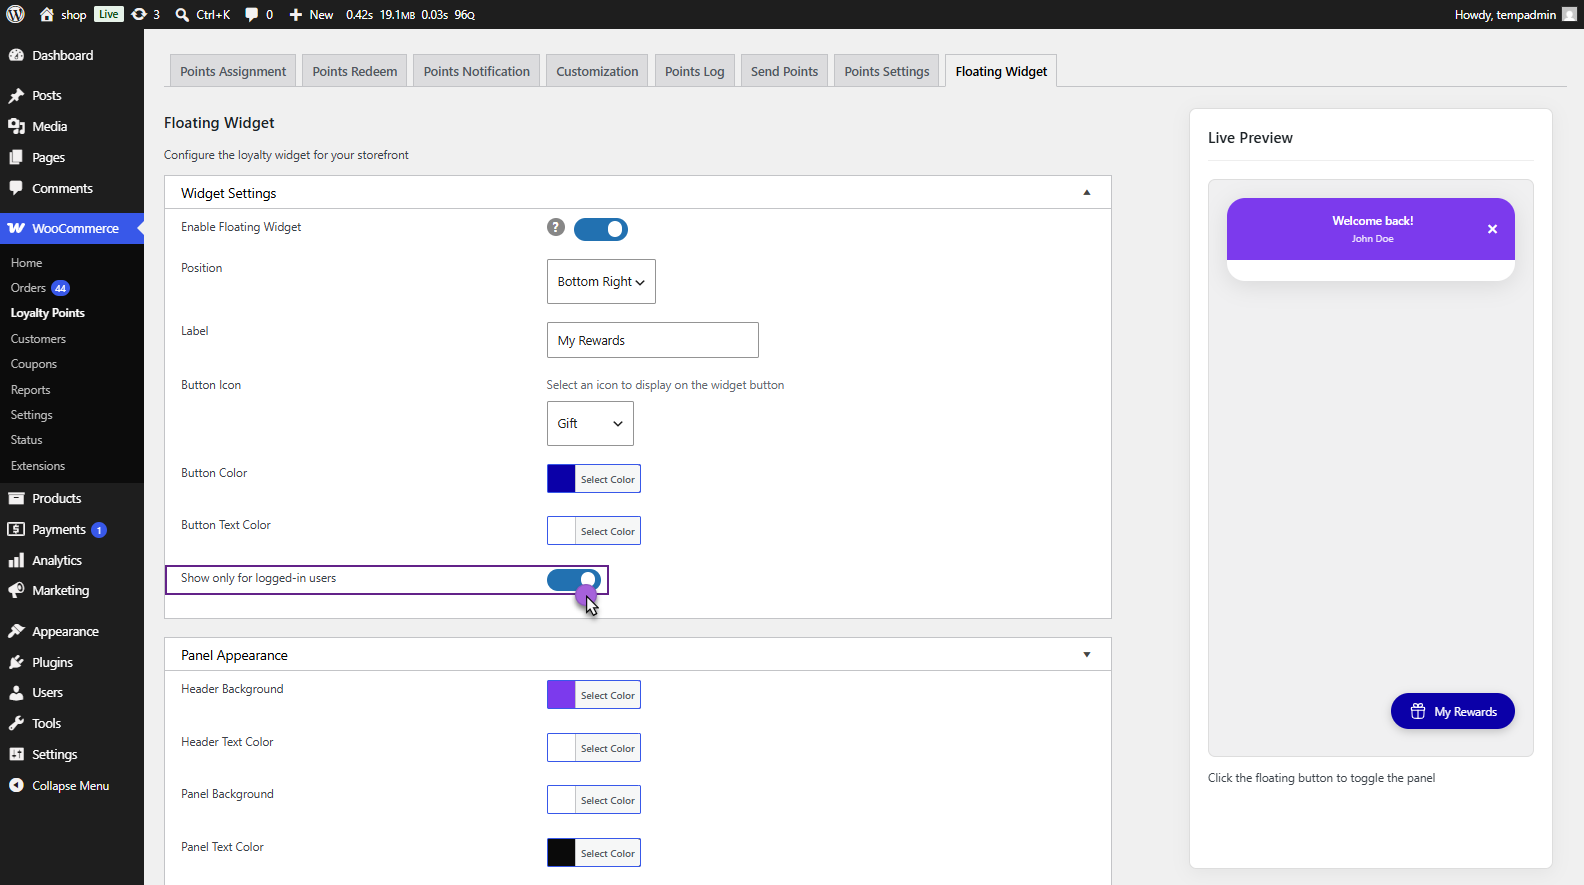
Task: Click the Collapse Menu icon
Action: 16,785
